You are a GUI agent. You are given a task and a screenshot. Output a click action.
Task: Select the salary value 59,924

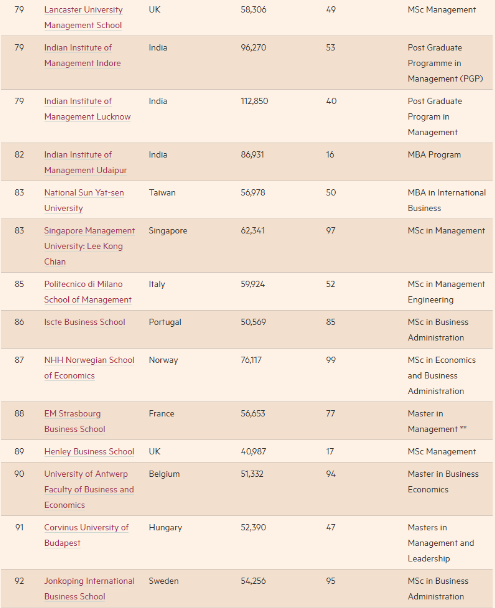253,284
